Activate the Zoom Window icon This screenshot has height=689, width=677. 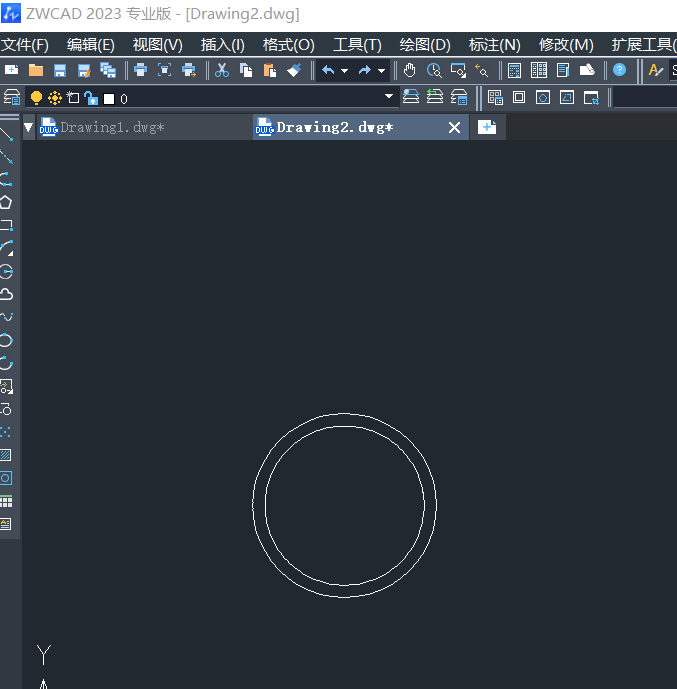pos(458,70)
